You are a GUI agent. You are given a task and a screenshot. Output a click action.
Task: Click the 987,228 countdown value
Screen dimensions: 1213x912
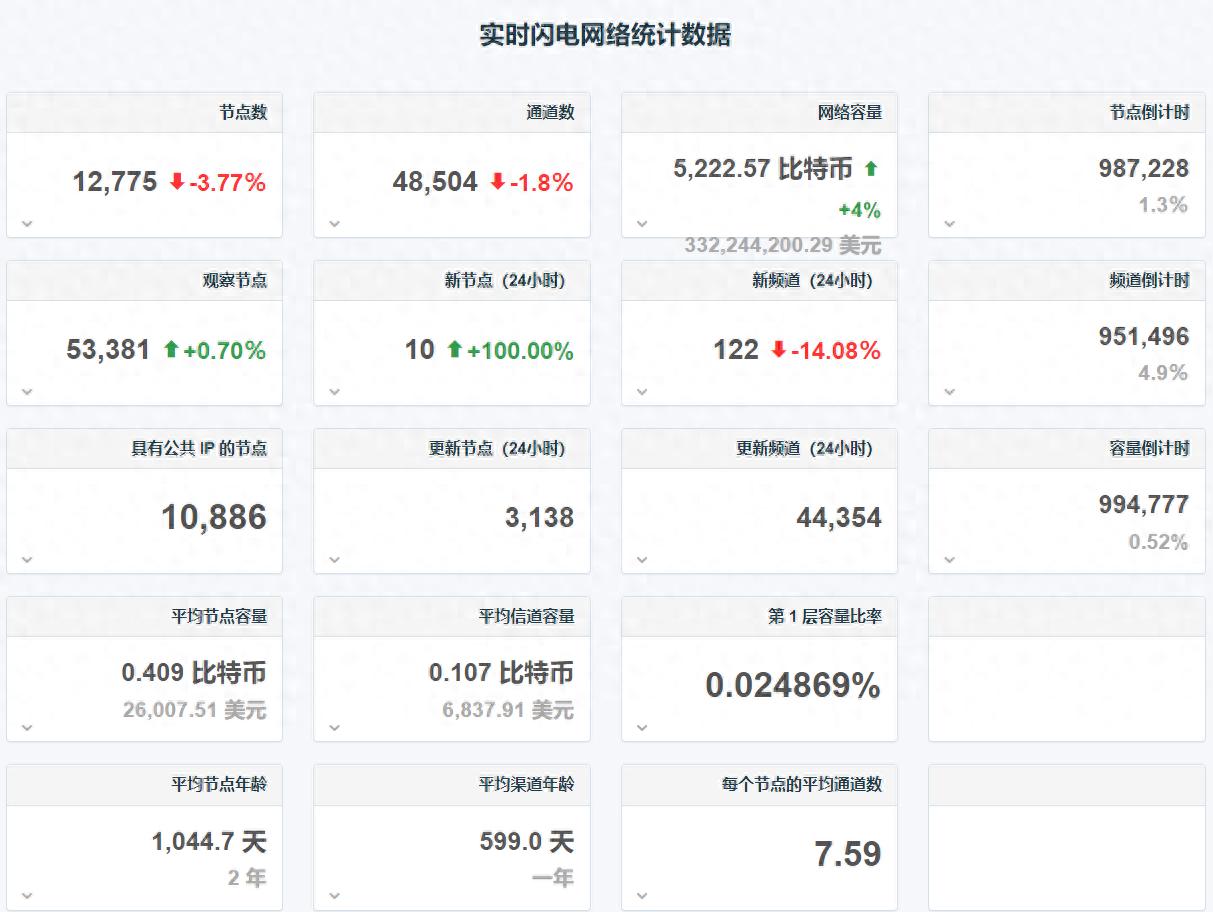pyautogui.click(x=1144, y=169)
